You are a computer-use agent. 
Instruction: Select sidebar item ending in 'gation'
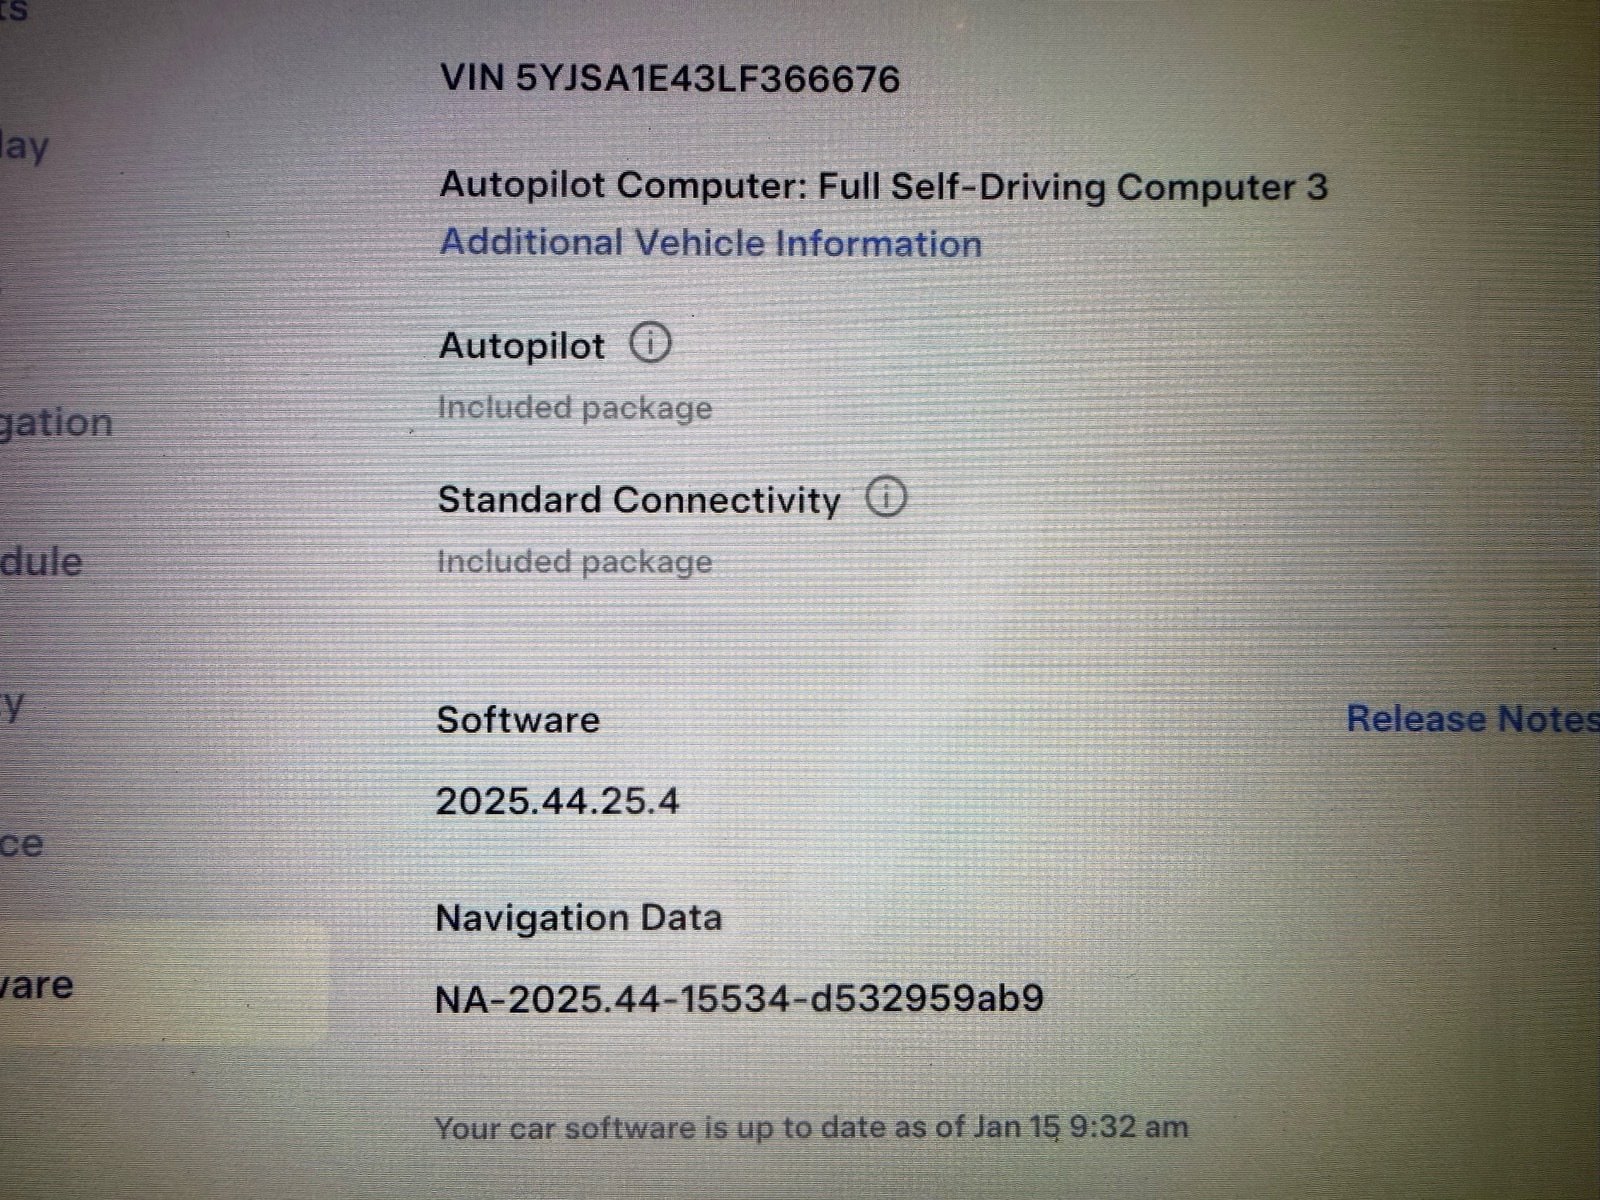tap(57, 423)
